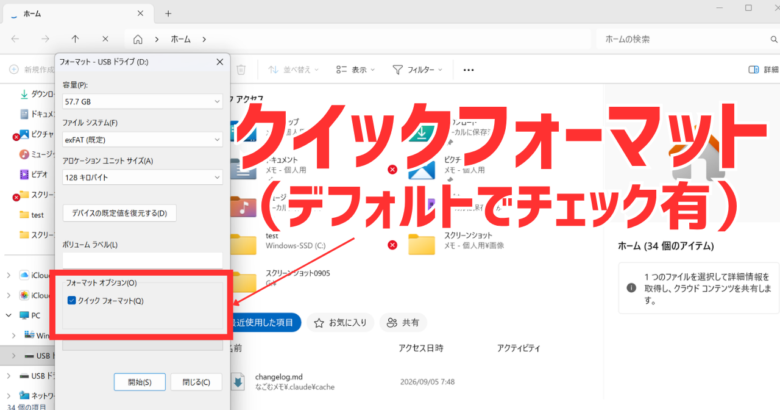Click the back navigation arrow
Viewport: 780px width, 410px height.
tap(15, 39)
